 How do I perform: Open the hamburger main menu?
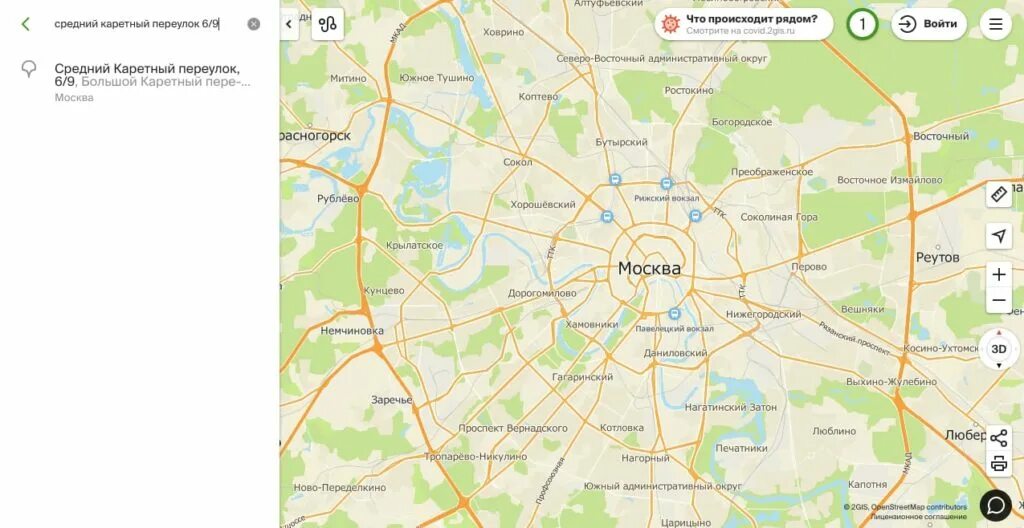(x=996, y=24)
